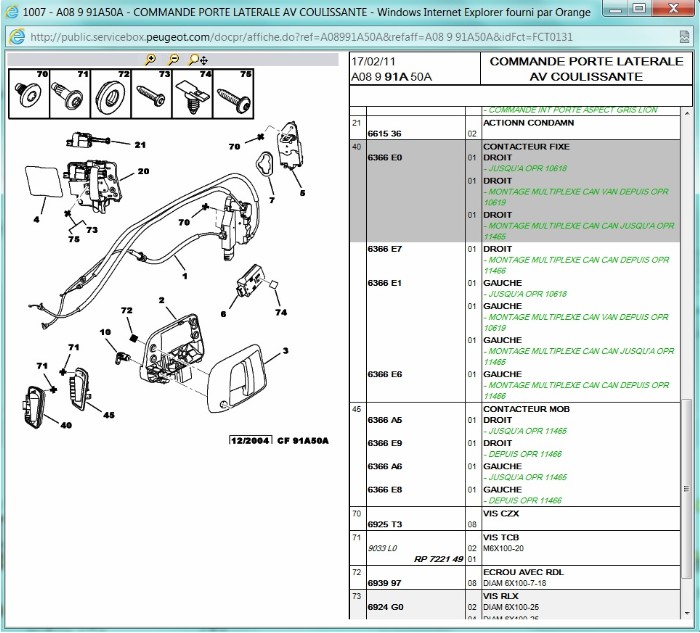Click callout number 10 in the diagram
The height and width of the screenshot is (633, 700).
tap(105, 332)
